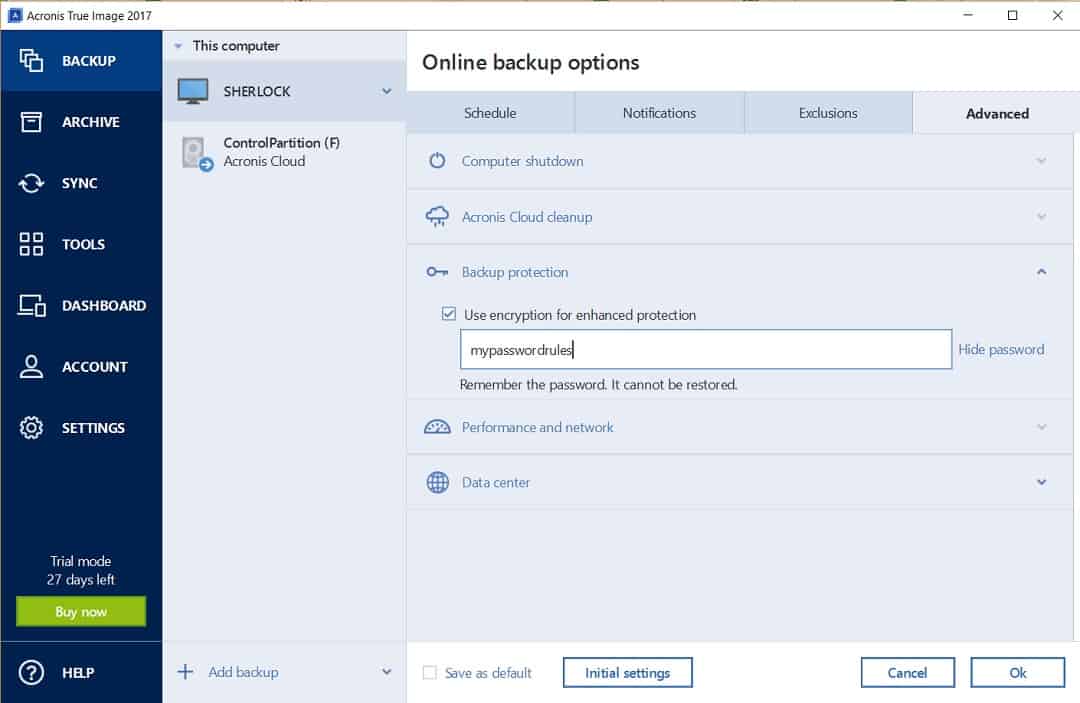
Task: Click the Acronis app logo in title bar
Action: click(x=14, y=15)
